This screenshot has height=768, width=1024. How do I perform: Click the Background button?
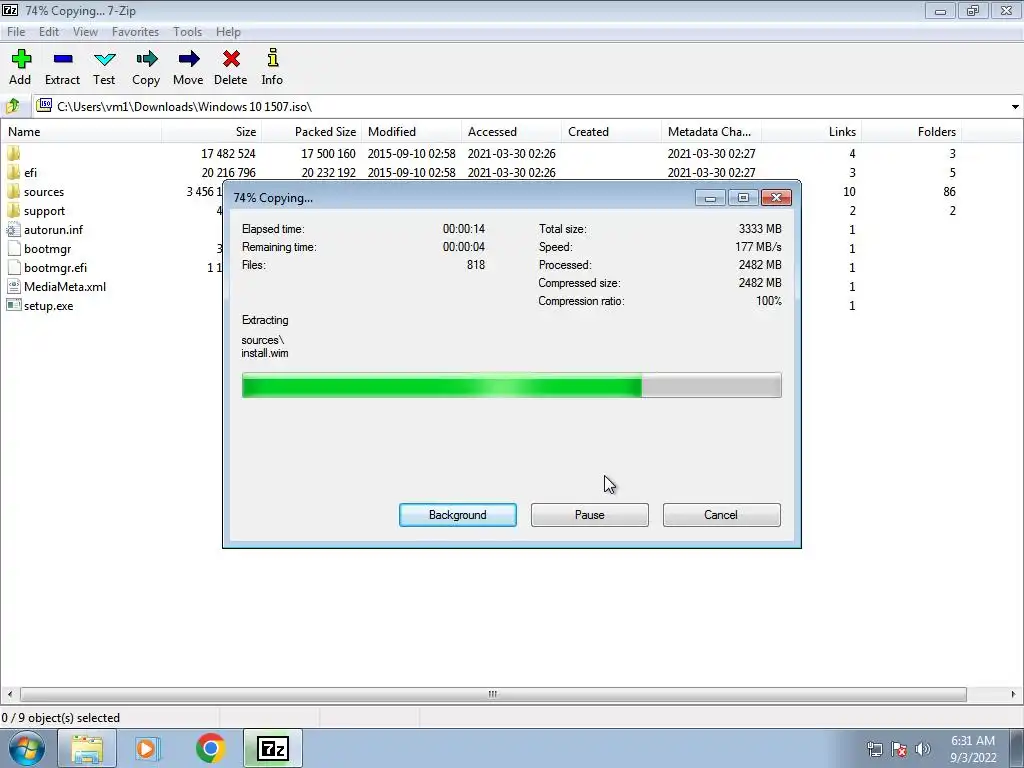point(458,515)
